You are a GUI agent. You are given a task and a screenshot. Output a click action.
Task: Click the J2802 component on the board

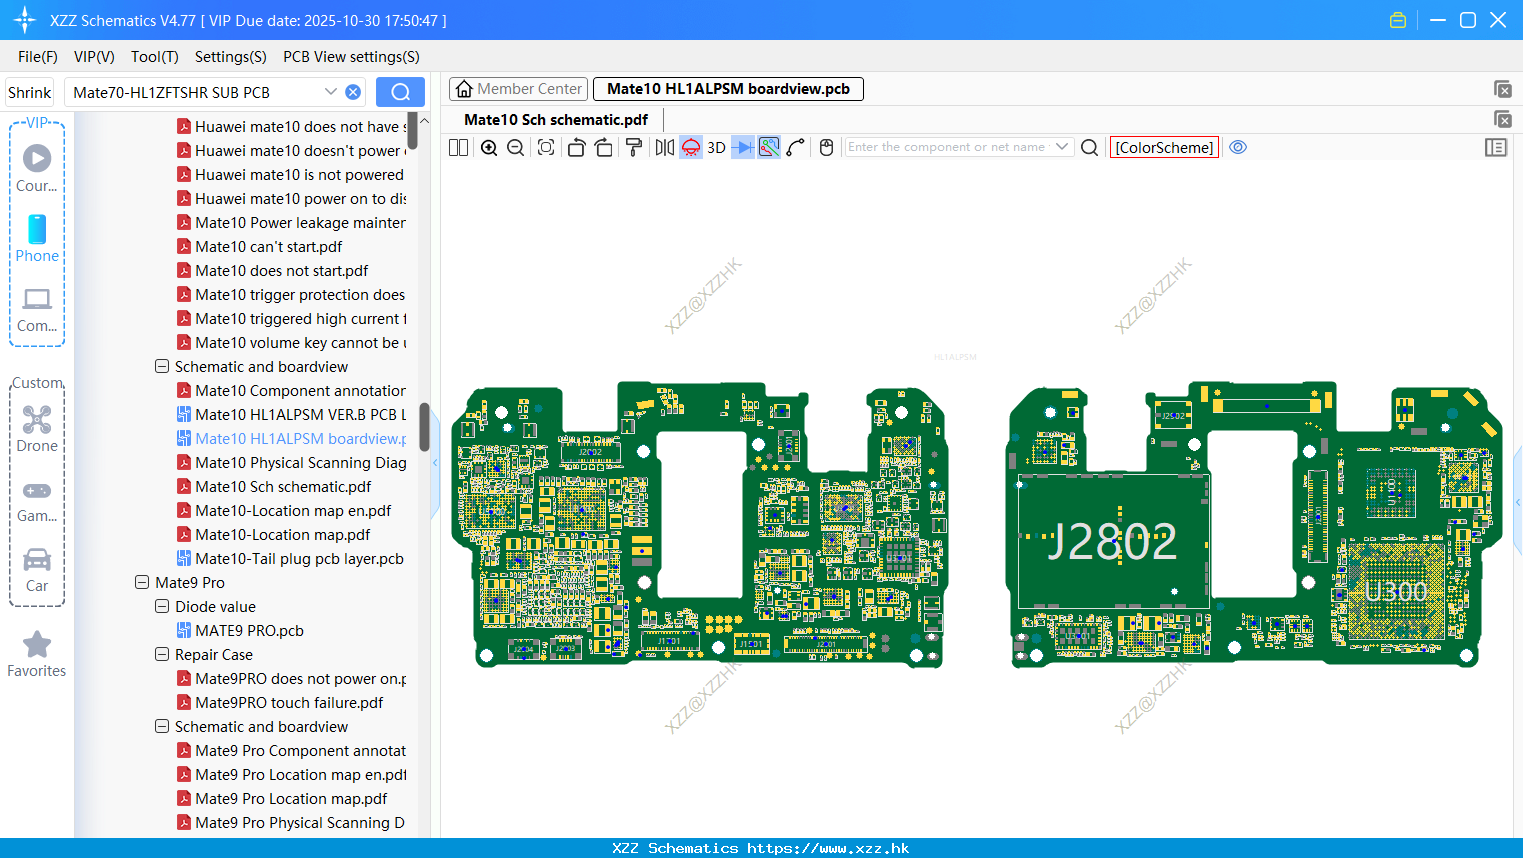pos(1112,542)
